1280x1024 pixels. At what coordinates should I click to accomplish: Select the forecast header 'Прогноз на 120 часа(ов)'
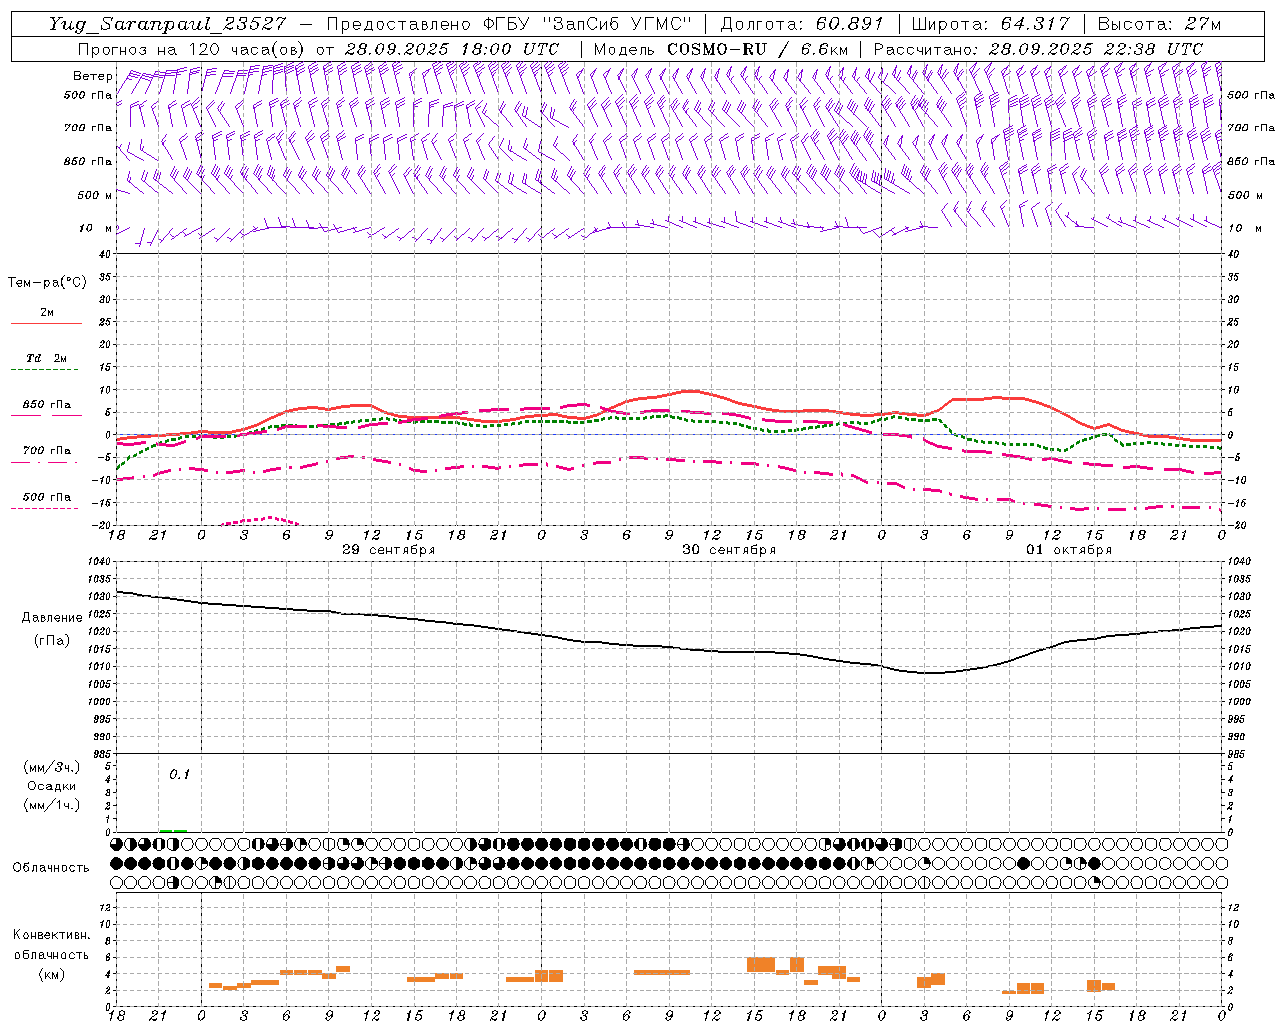(192, 49)
